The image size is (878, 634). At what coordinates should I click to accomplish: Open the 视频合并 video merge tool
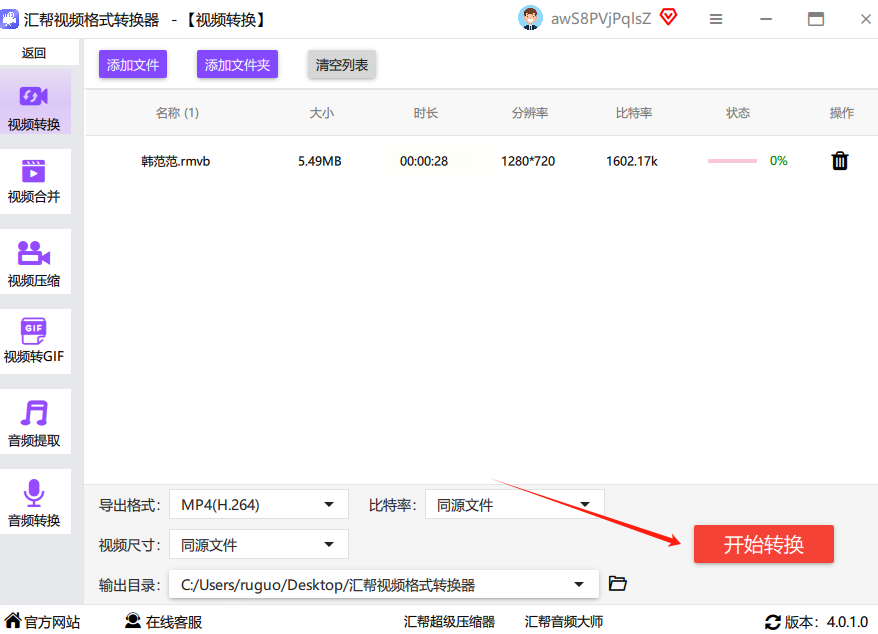[x=34, y=181]
